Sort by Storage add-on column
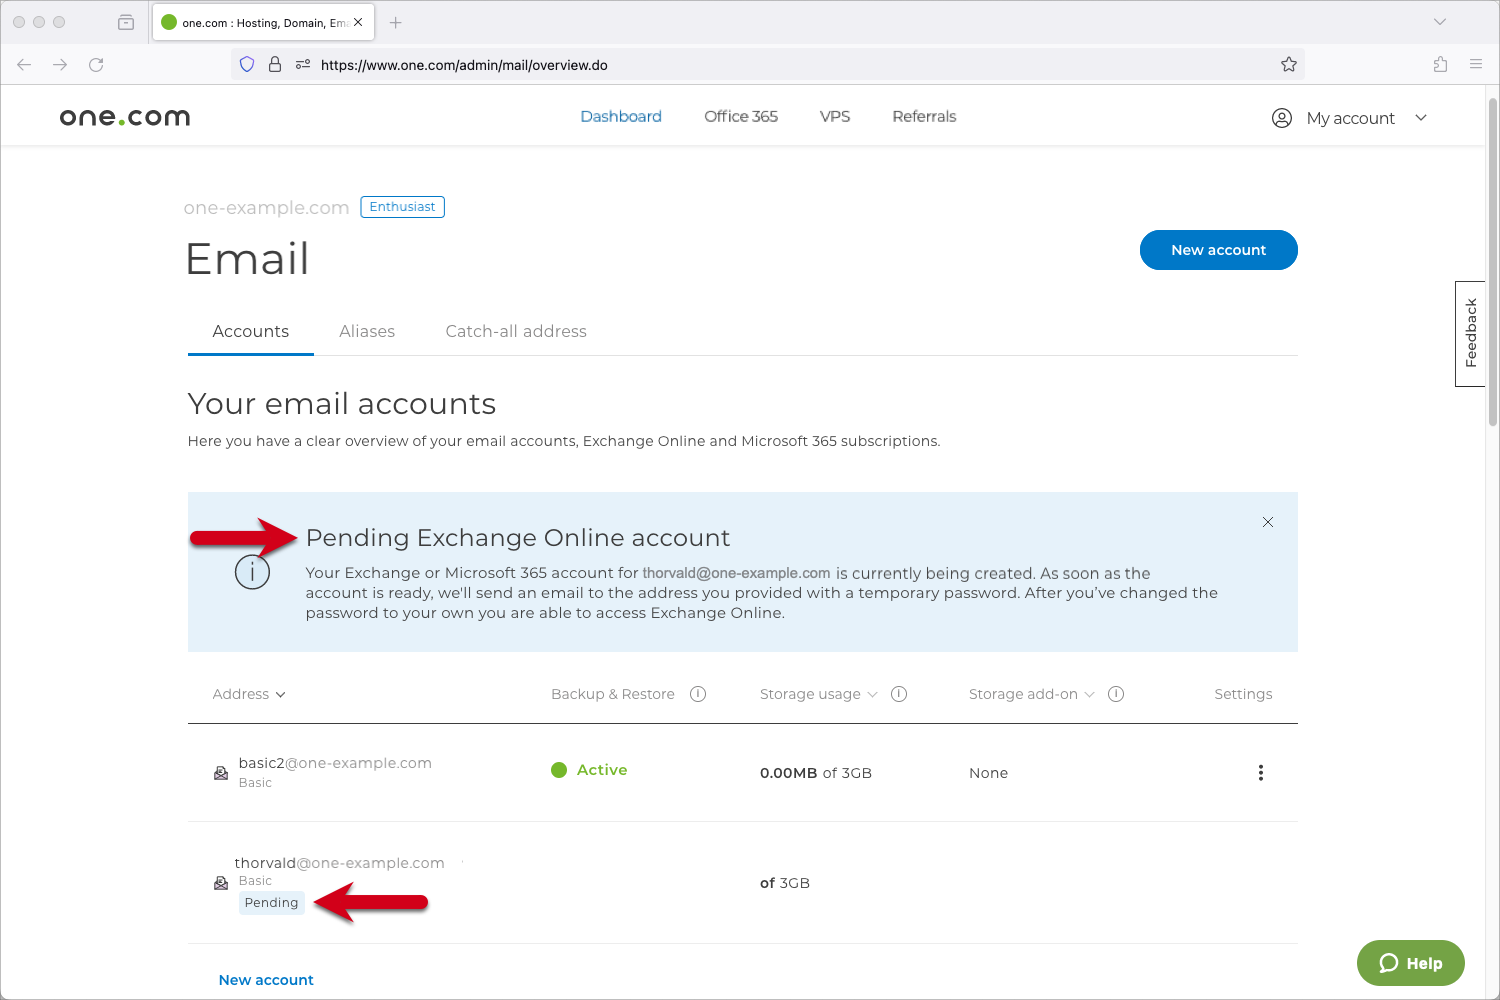The height and width of the screenshot is (1000, 1500). (x=1030, y=694)
